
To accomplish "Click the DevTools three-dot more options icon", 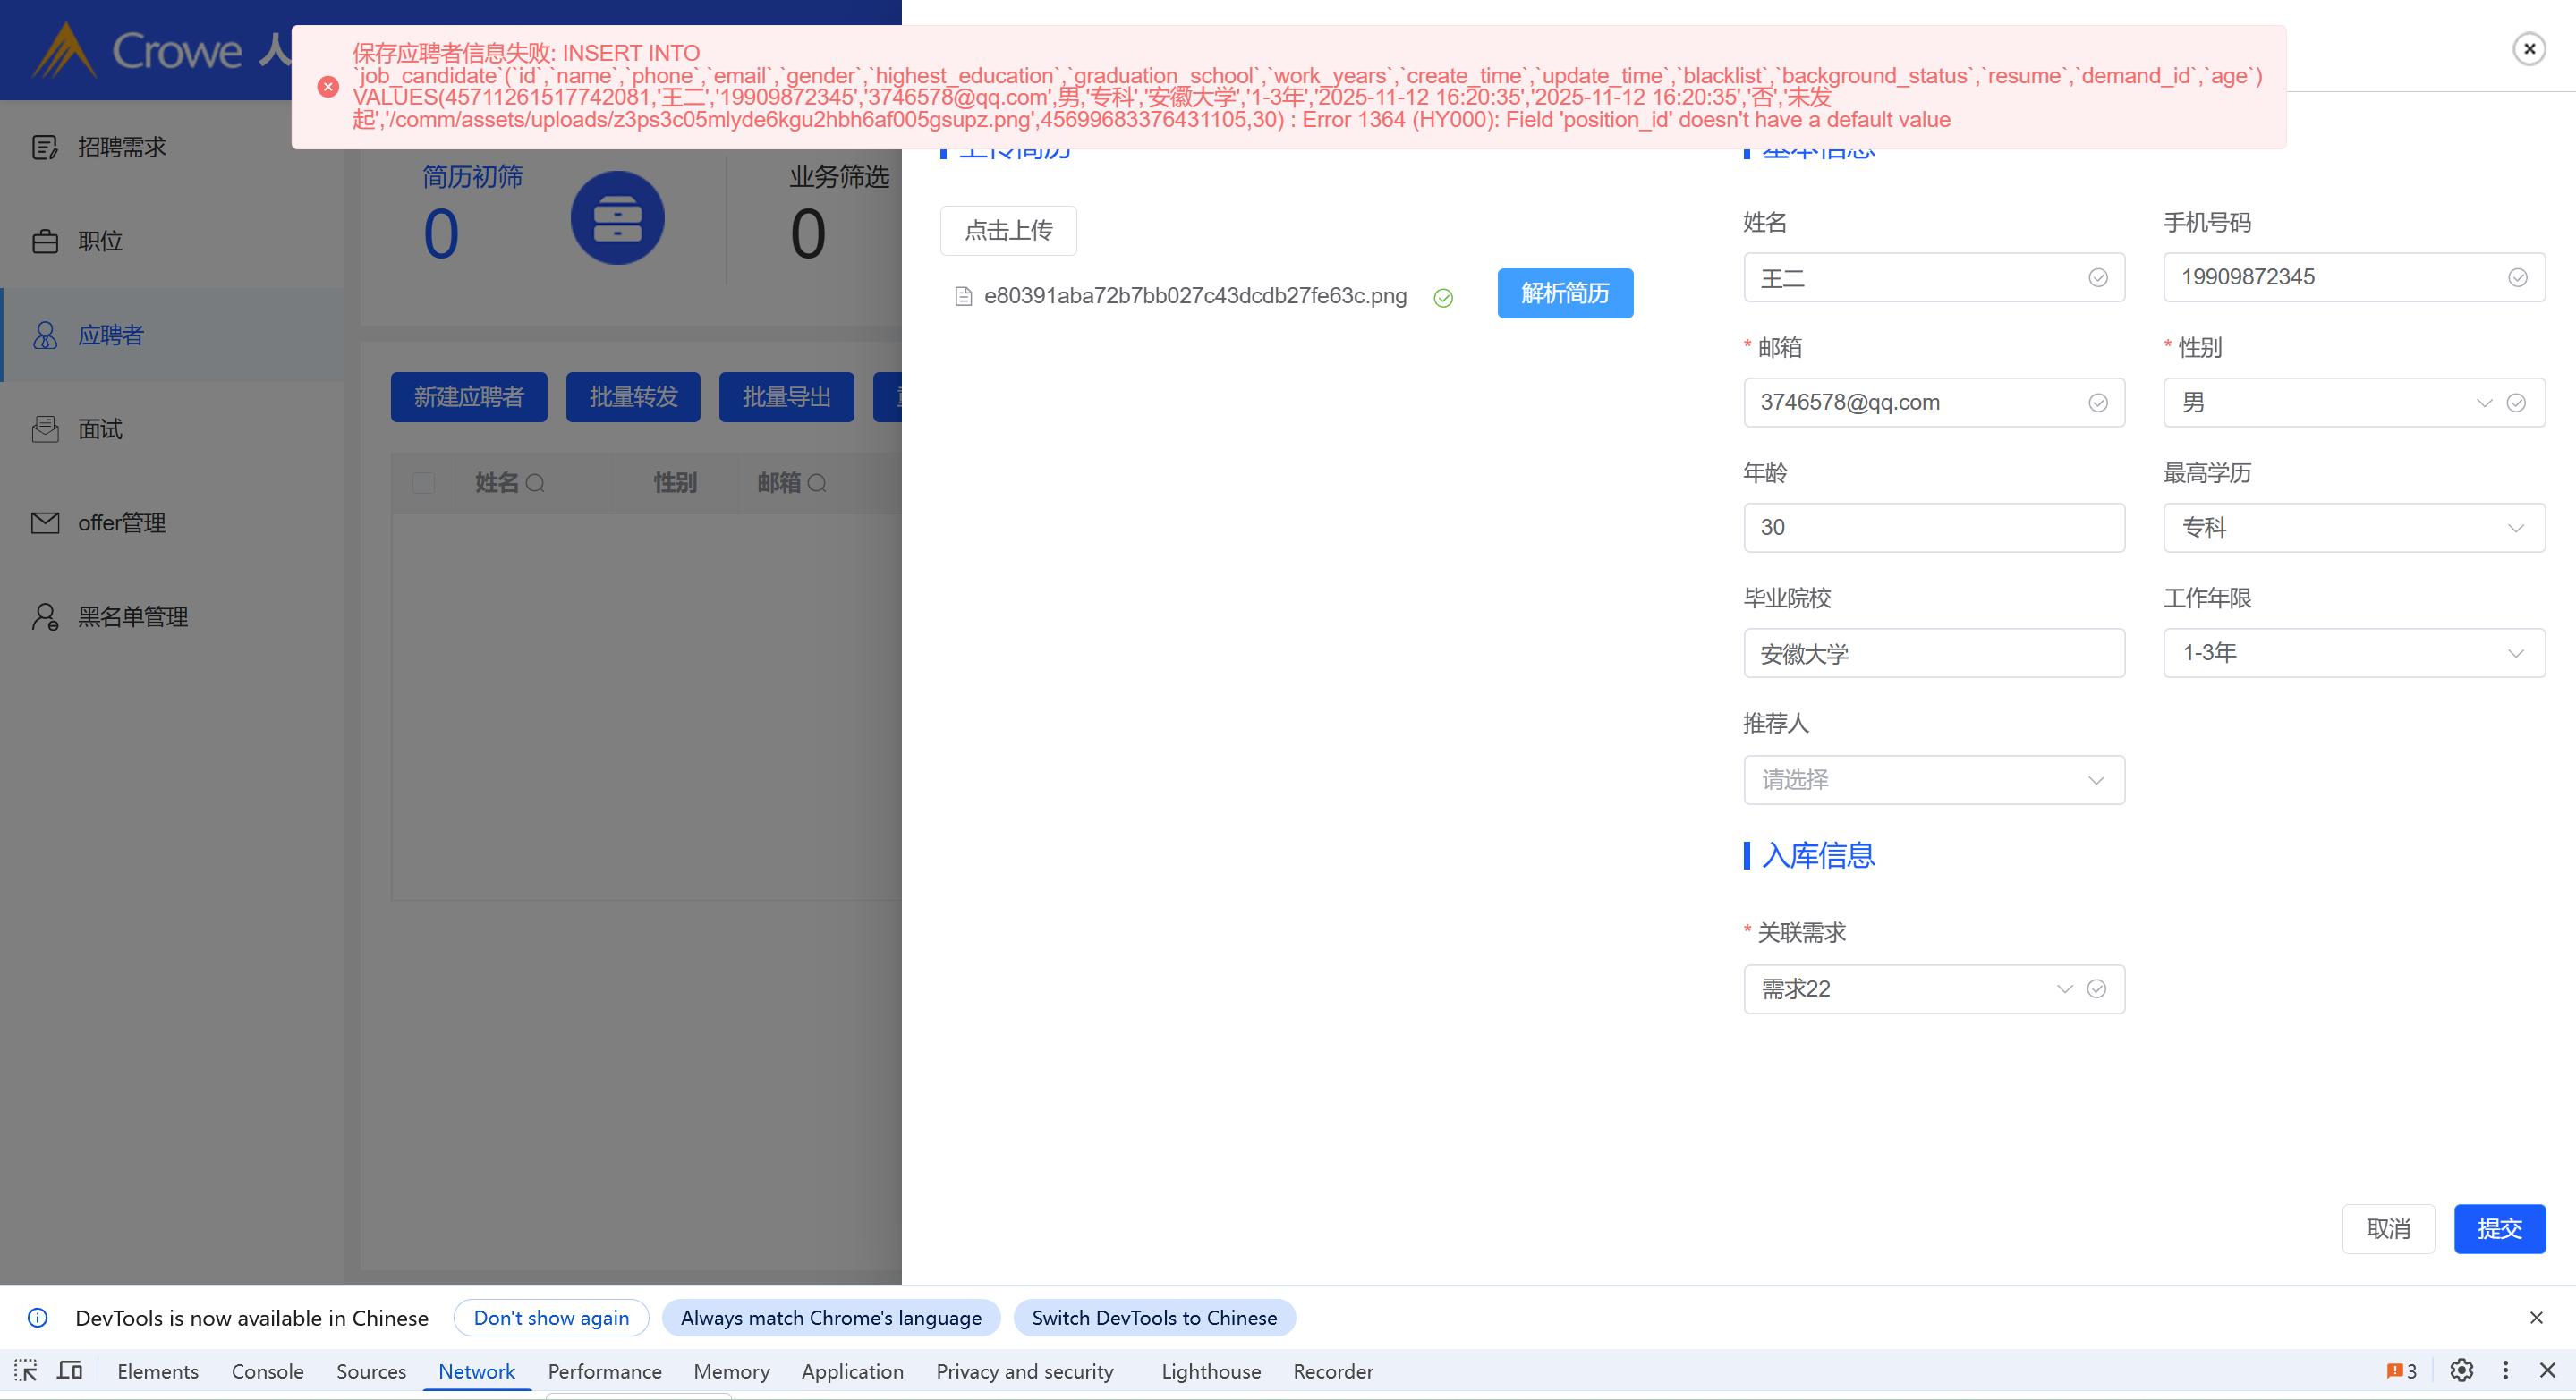I will click(x=2505, y=1370).
